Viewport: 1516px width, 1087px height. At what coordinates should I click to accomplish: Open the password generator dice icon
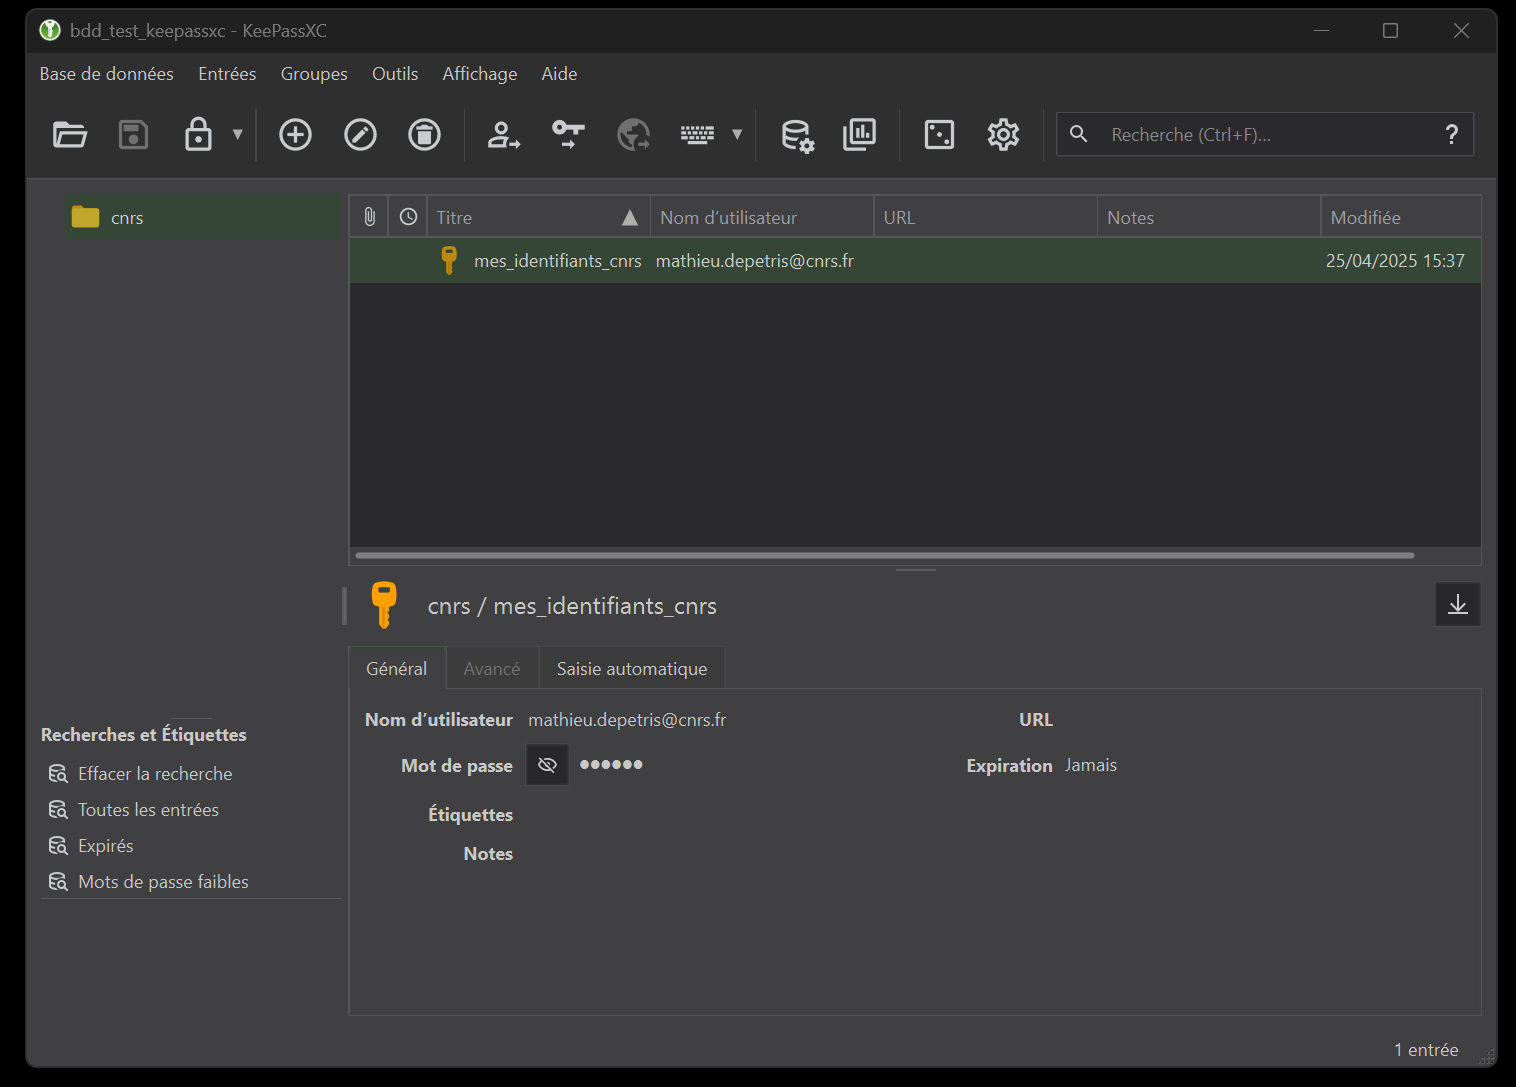pyautogui.click(x=939, y=134)
